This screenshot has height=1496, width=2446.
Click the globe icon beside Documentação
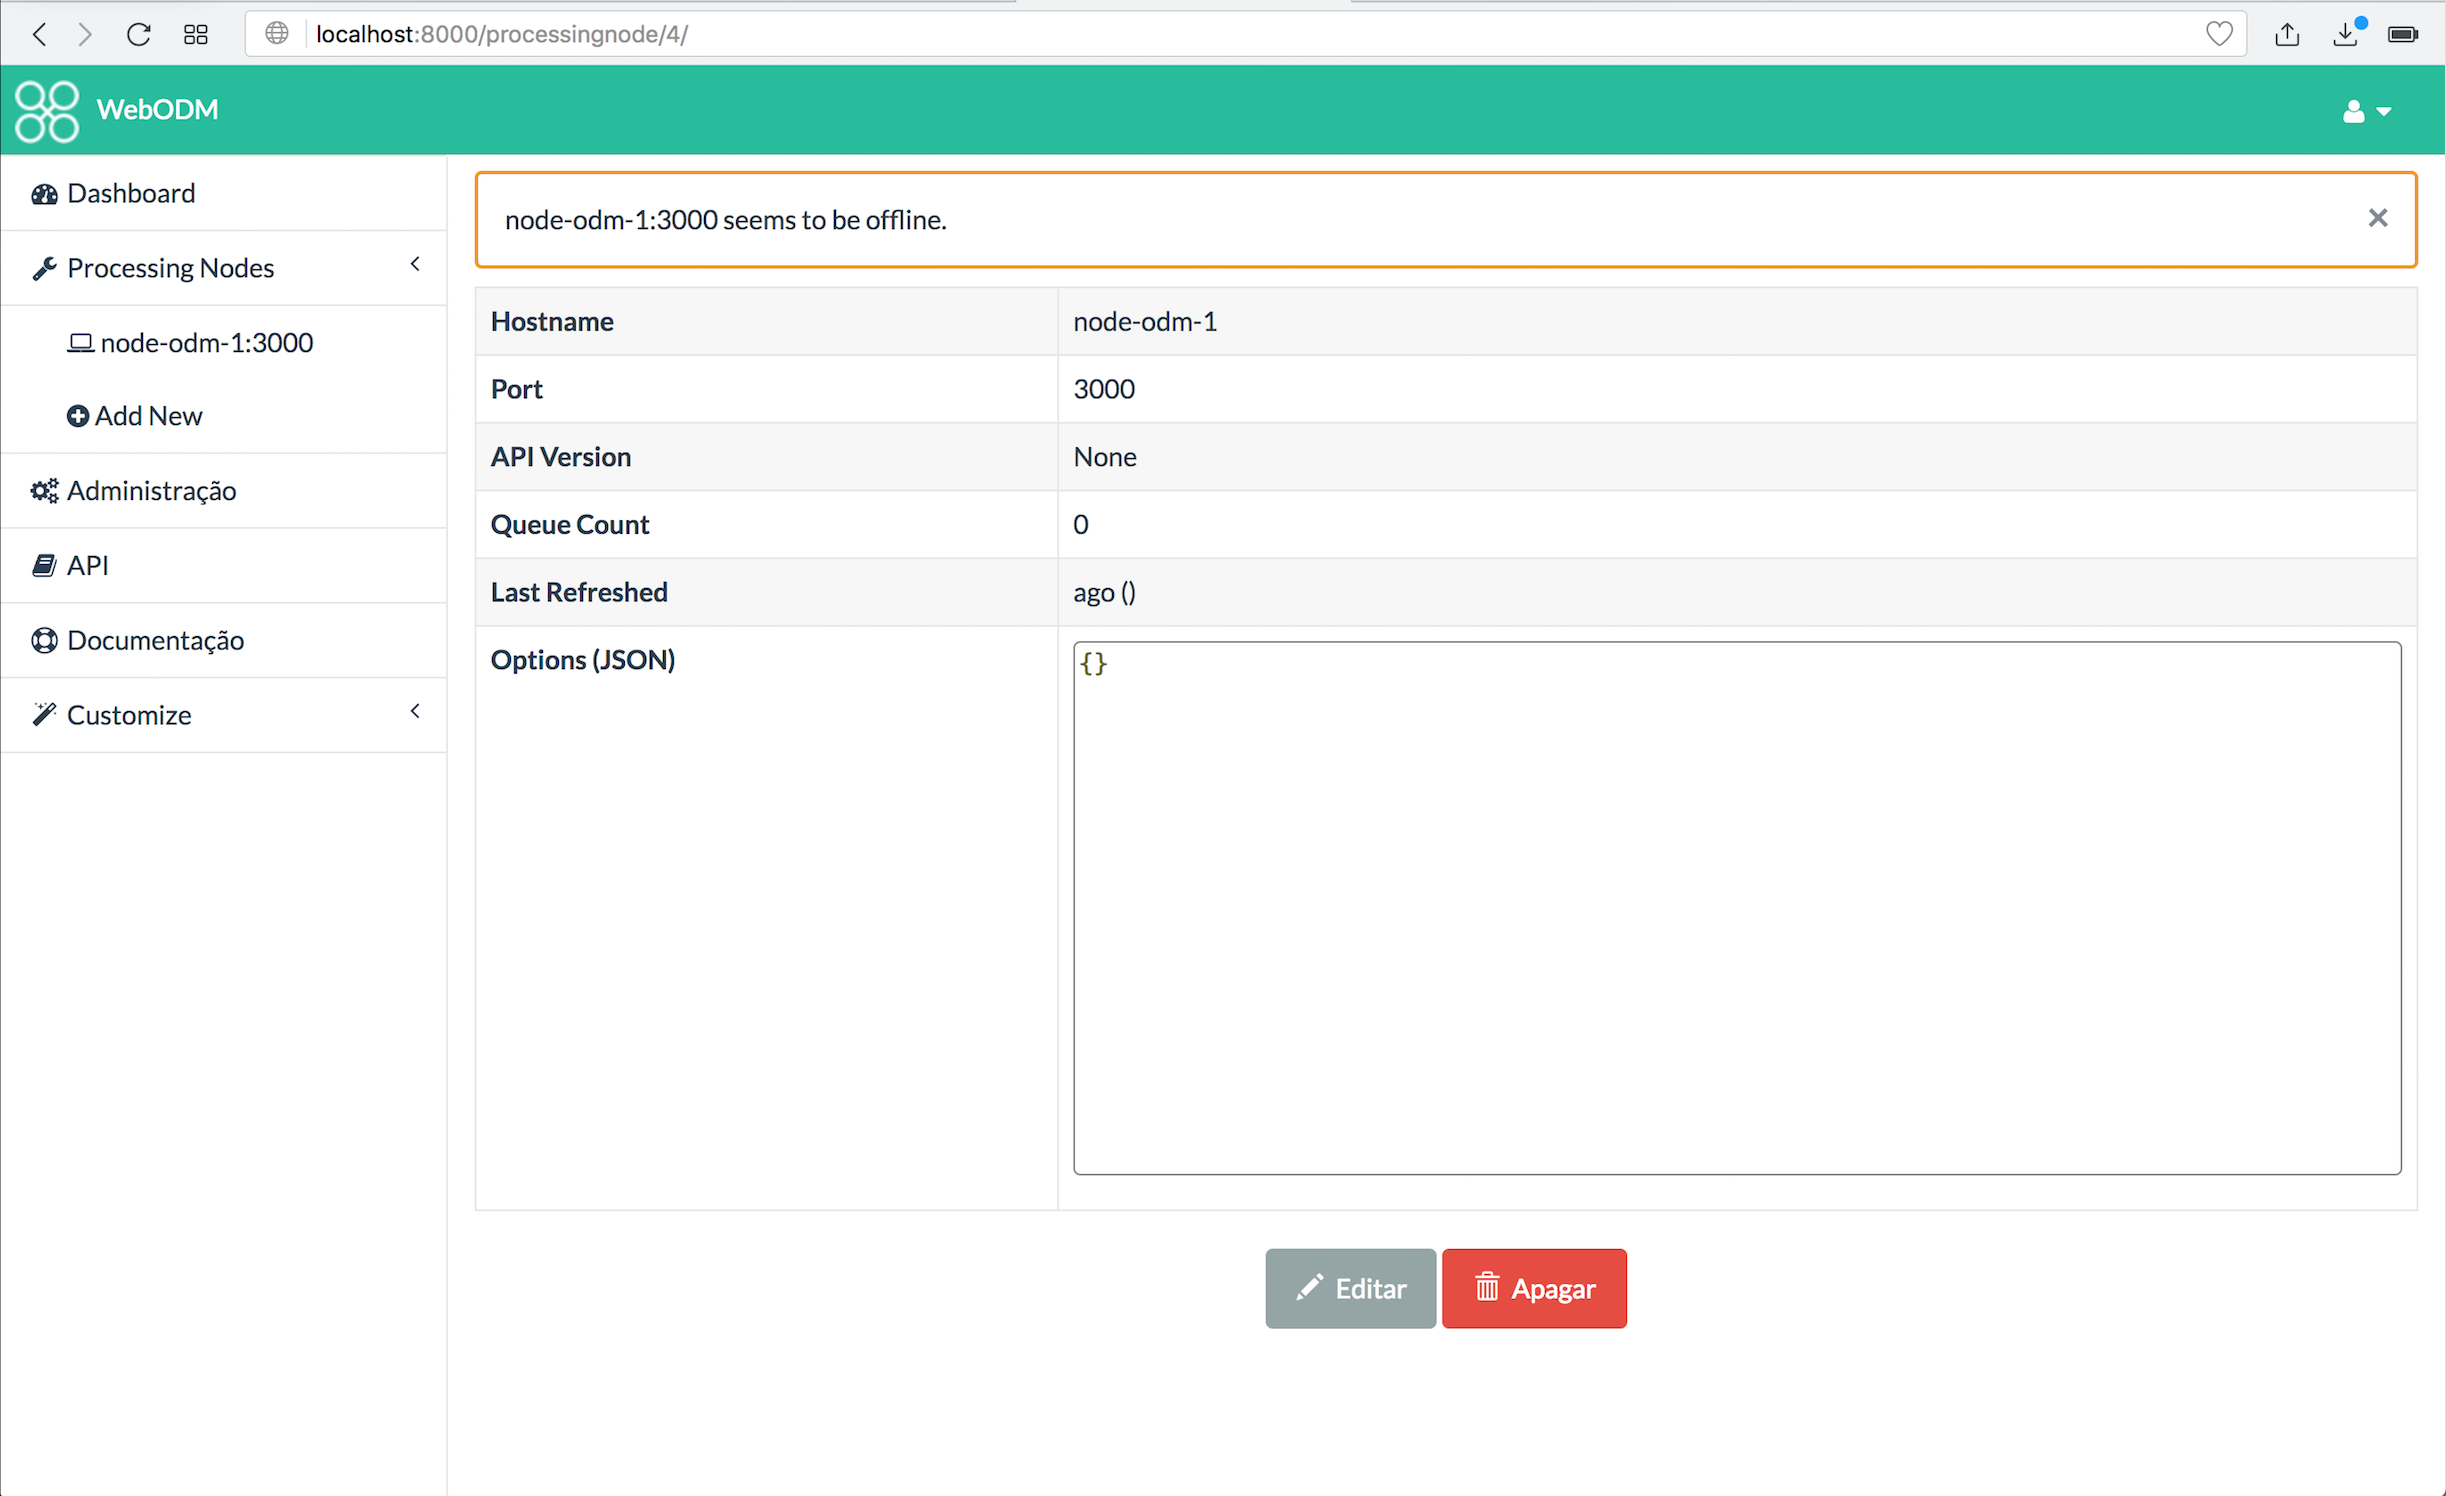pos(44,640)
